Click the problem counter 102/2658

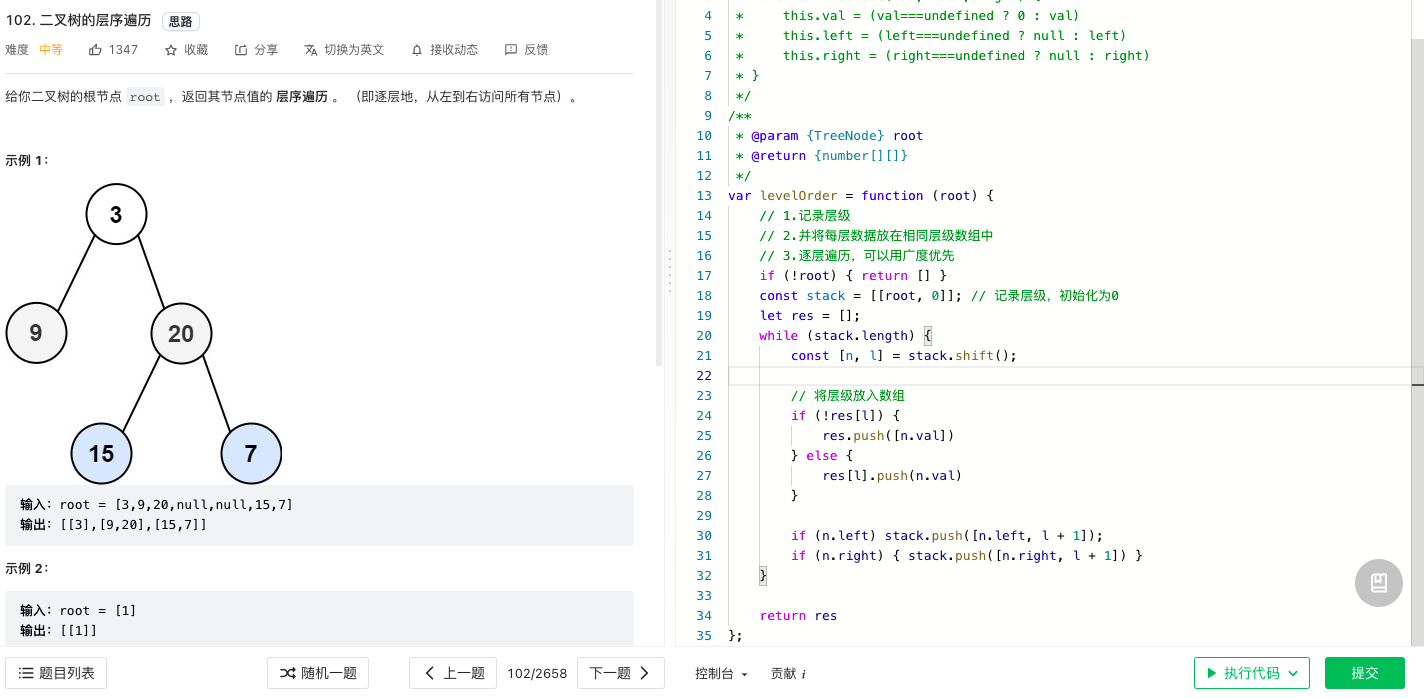pyautogui.click(x=537, y=673)
